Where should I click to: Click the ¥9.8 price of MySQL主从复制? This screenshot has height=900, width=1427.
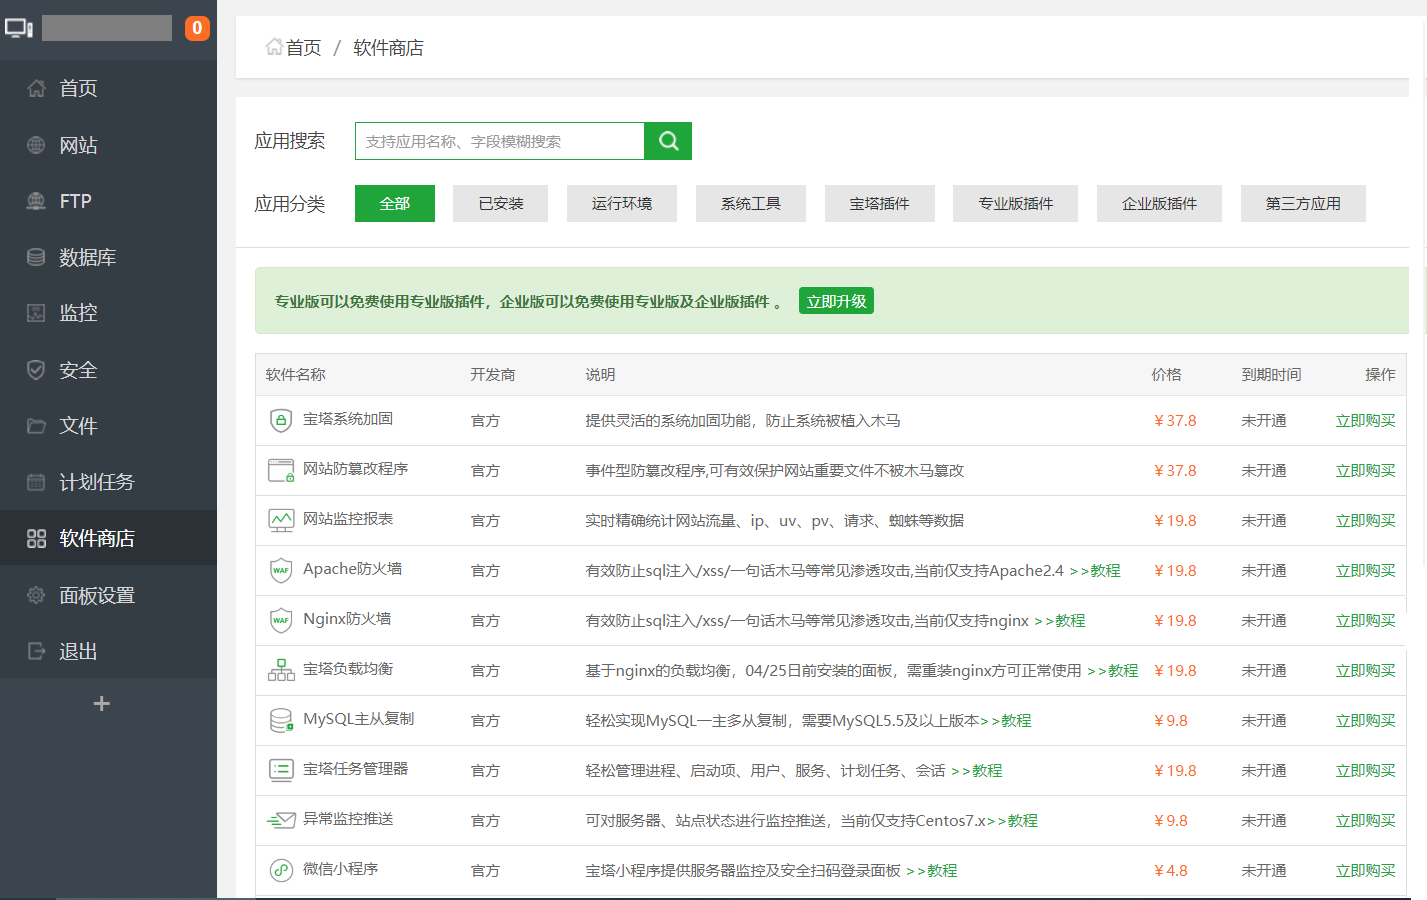click(1171, 721)
